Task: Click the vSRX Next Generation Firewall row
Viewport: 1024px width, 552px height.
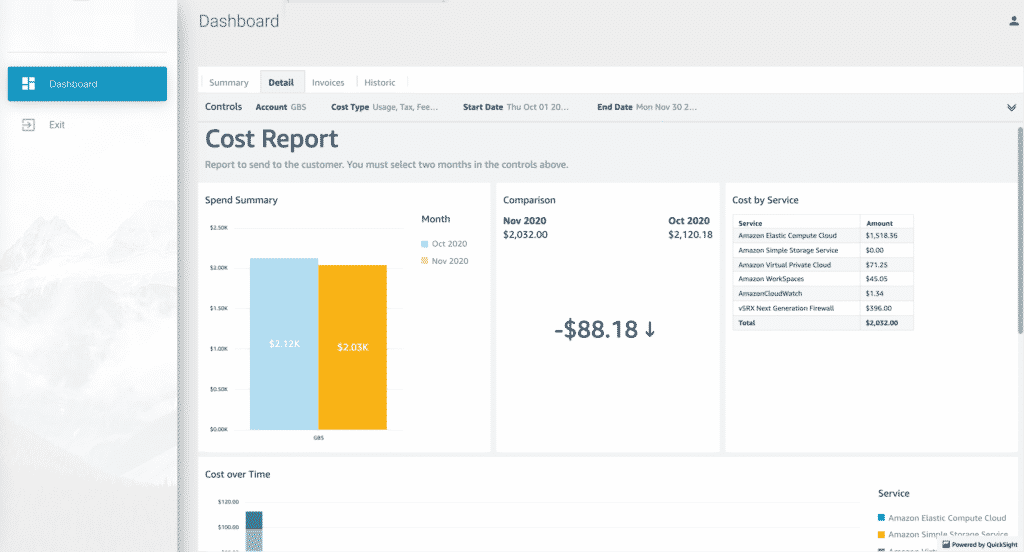Action: pyautogui.click(x=823, y=308)
